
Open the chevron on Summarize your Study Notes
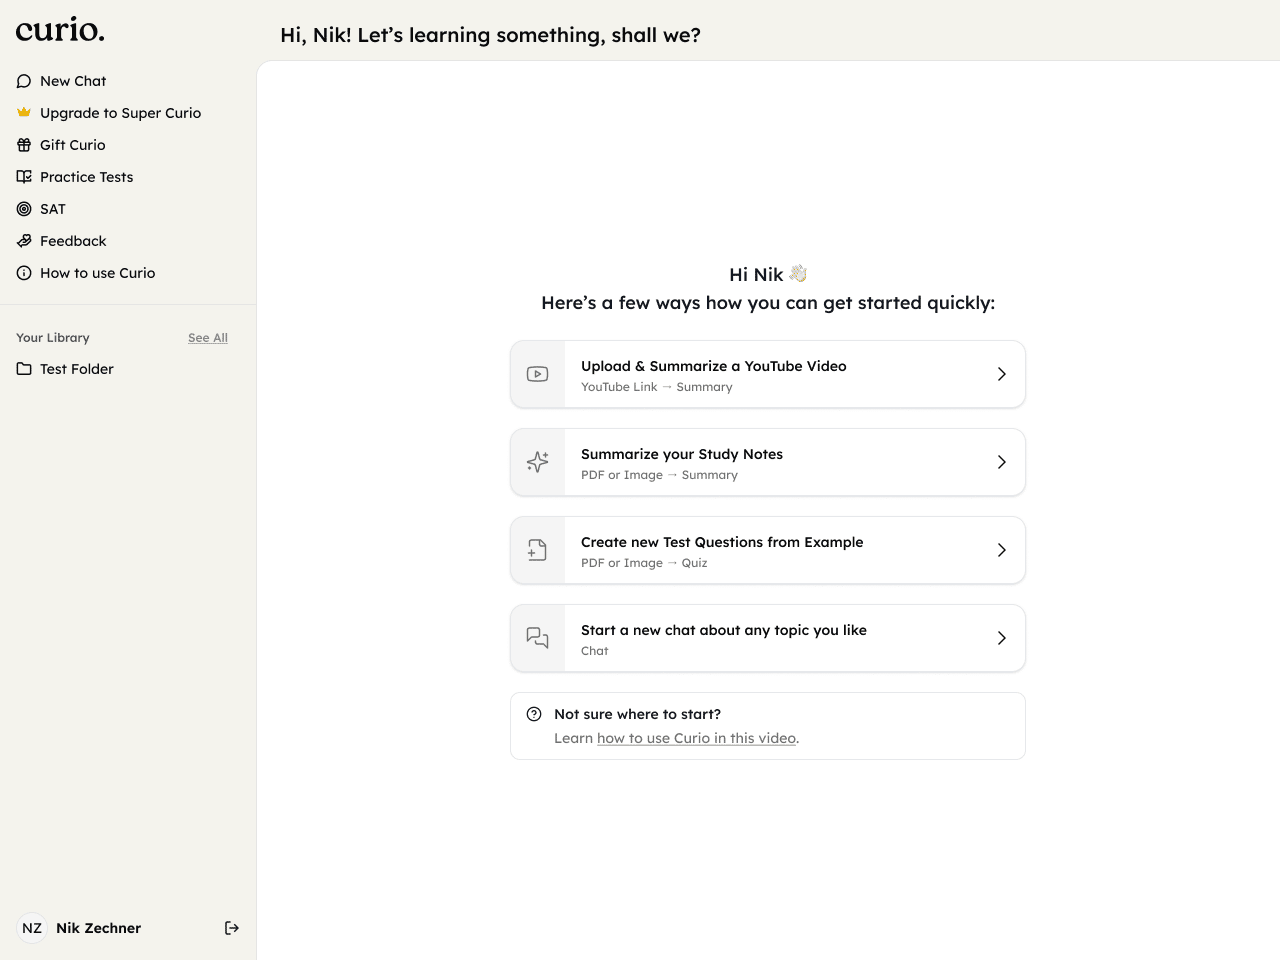click(x=1001, y=462)
